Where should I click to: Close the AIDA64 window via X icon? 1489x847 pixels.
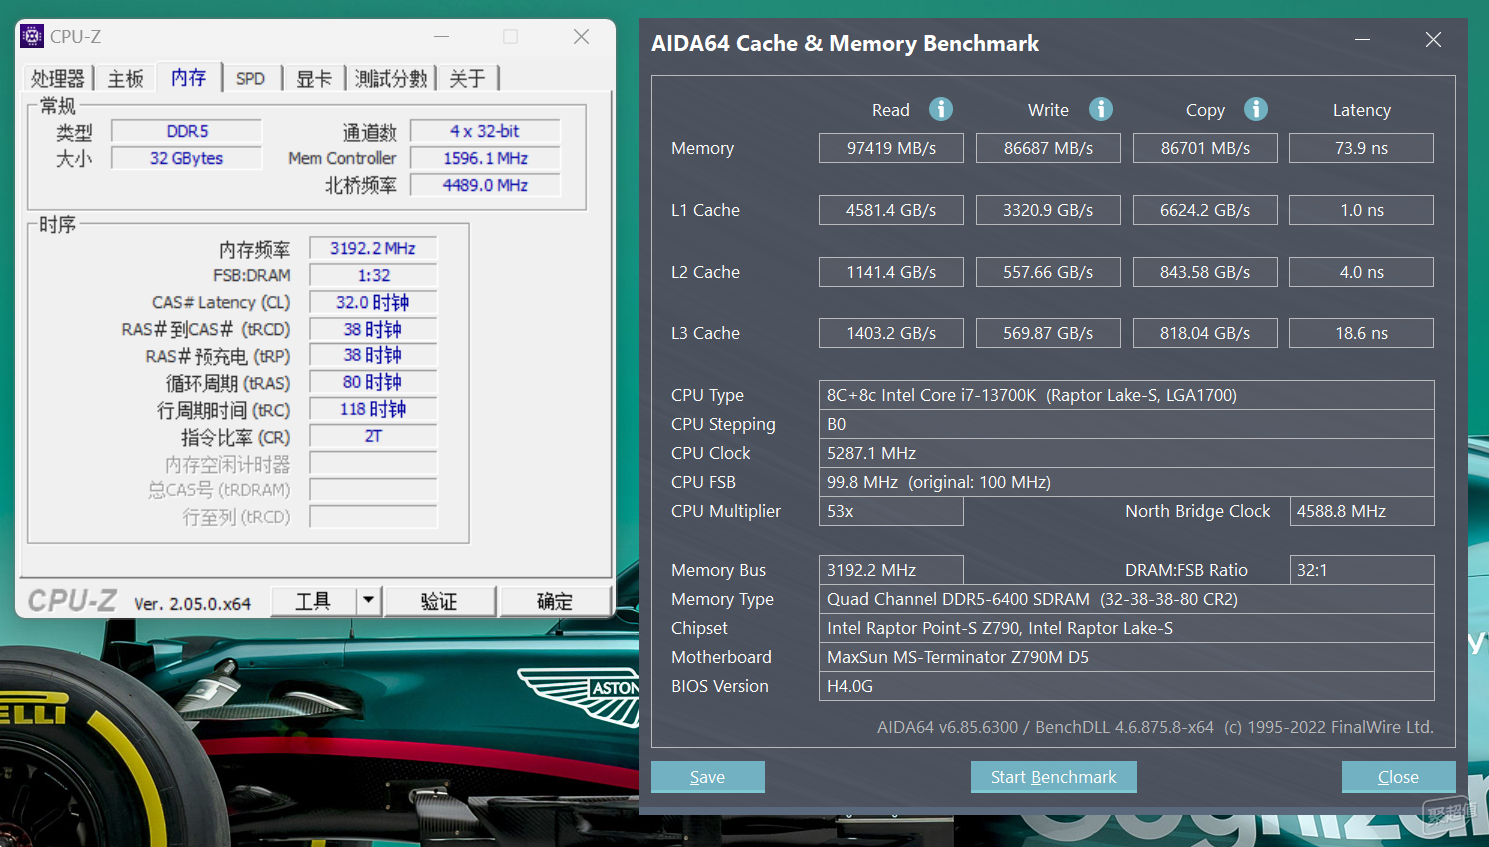point(1433,39)
